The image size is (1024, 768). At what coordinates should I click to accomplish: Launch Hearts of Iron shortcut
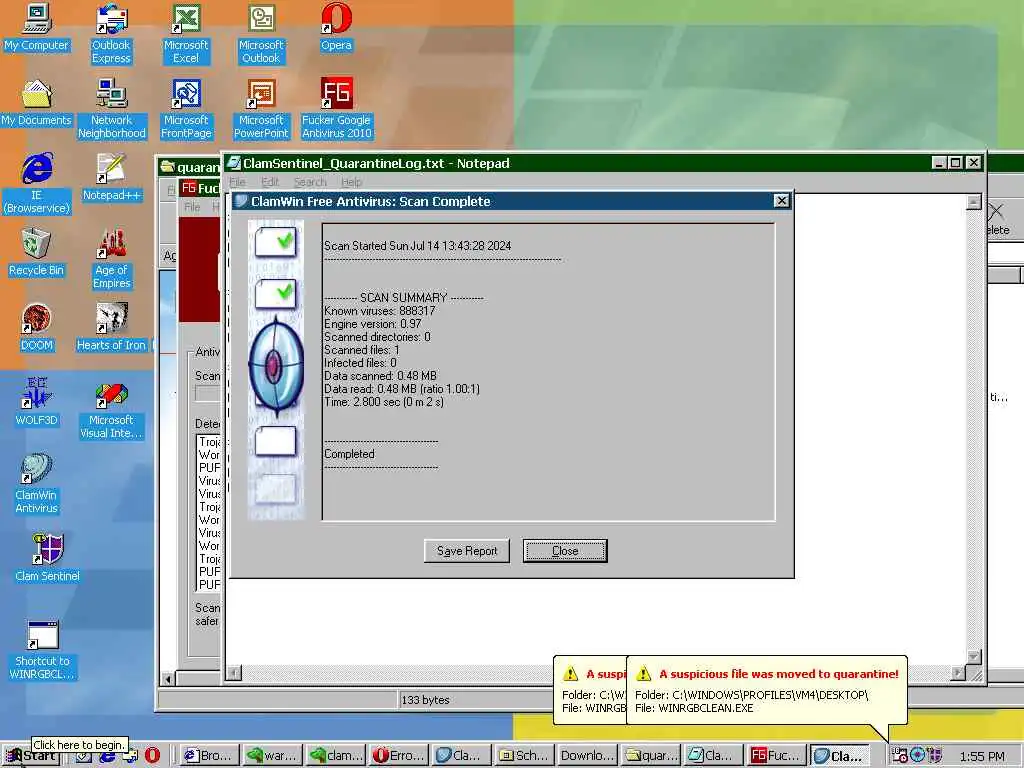pos(111,327)
